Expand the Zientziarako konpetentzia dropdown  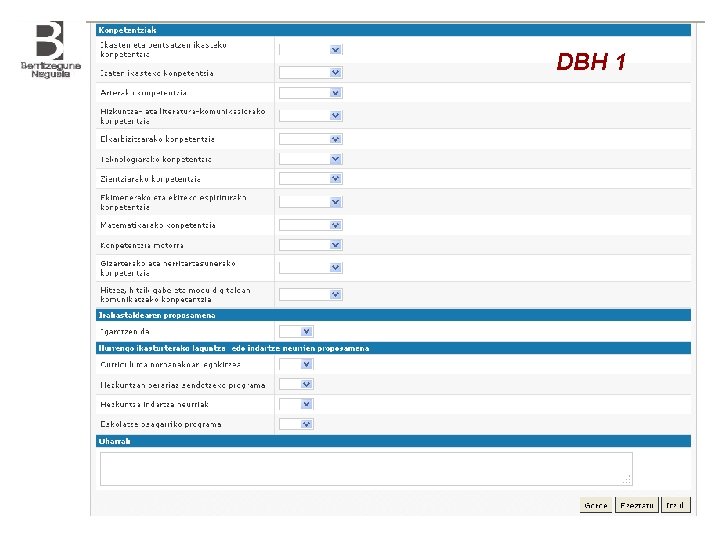pyautogui.click(x=311, y=179)
